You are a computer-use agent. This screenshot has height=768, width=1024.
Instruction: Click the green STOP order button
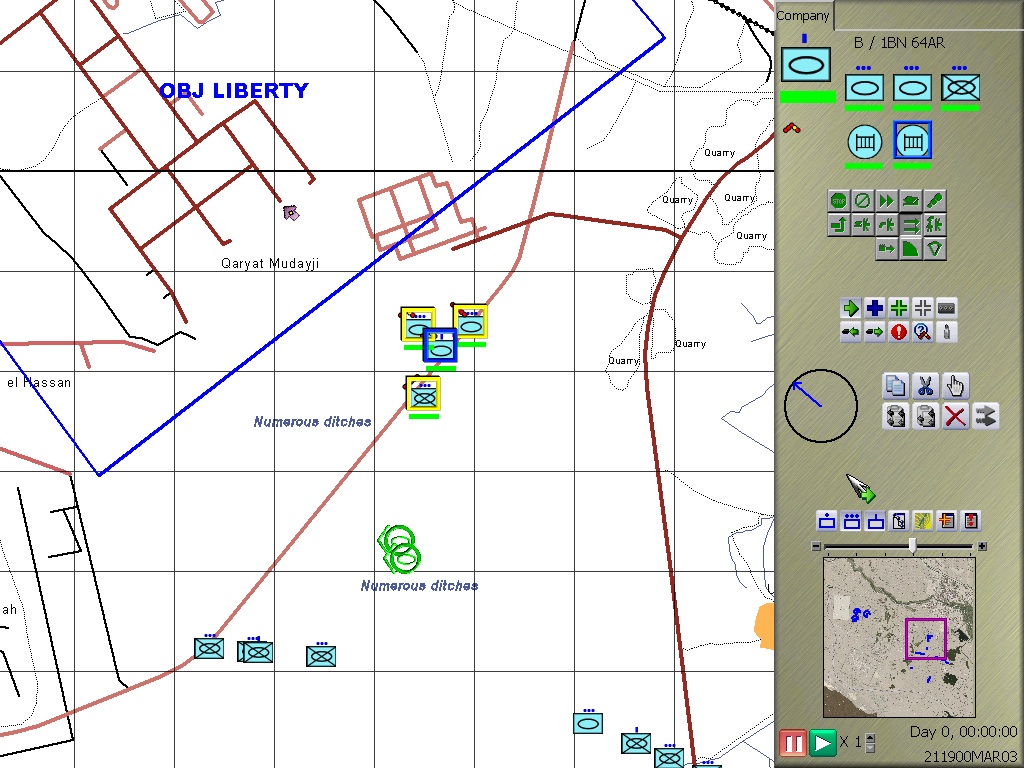838,201
